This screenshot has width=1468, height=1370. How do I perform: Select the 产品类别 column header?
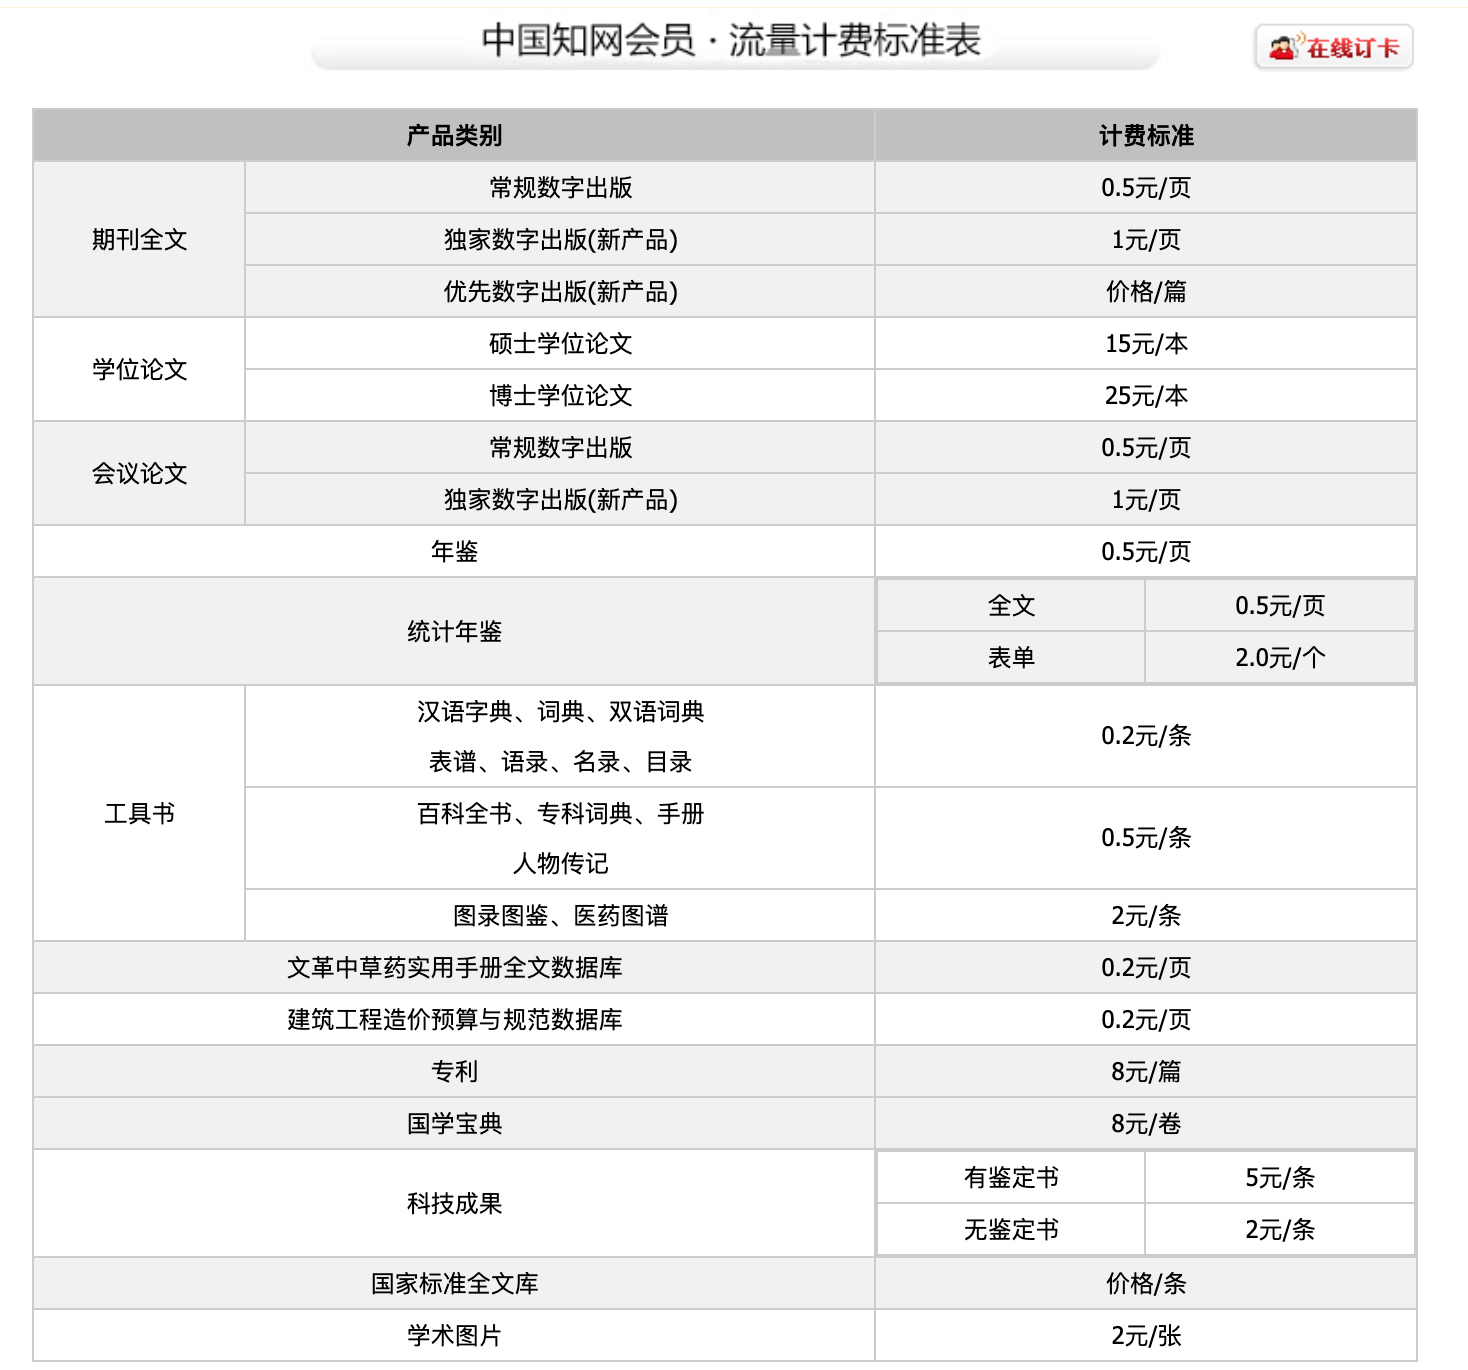(x=454, y=135)
